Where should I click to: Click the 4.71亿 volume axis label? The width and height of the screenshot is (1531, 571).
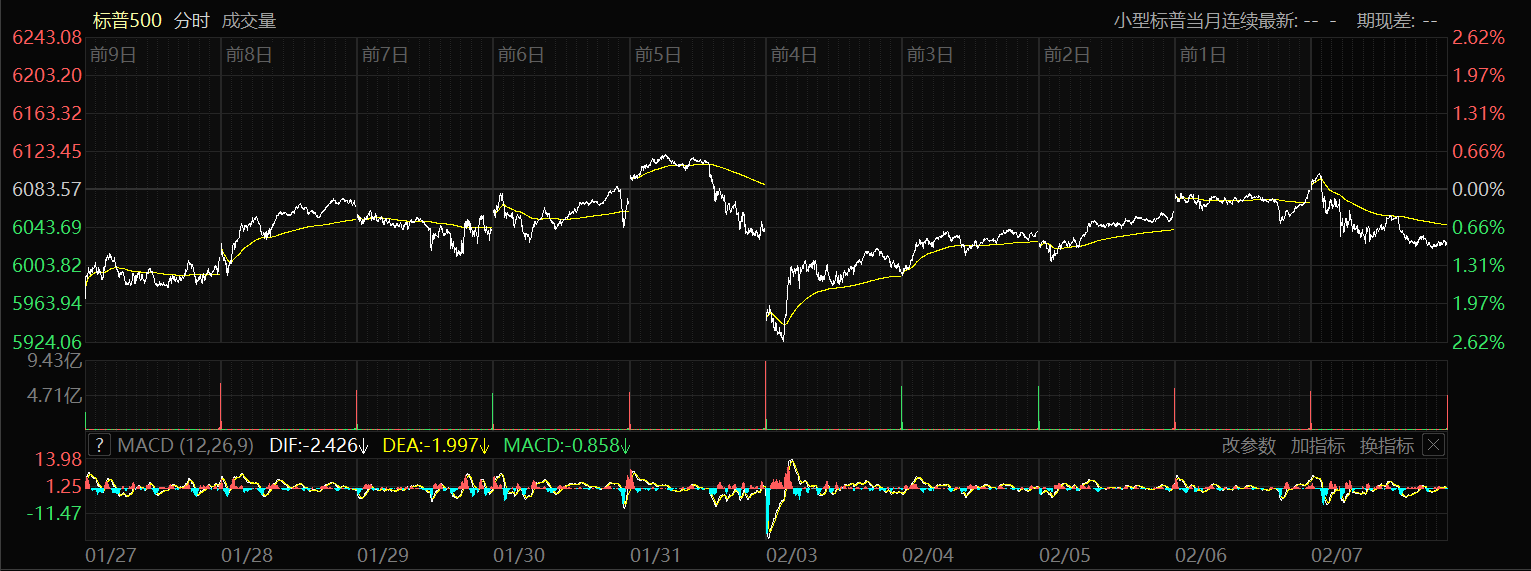tap(54, 395)
